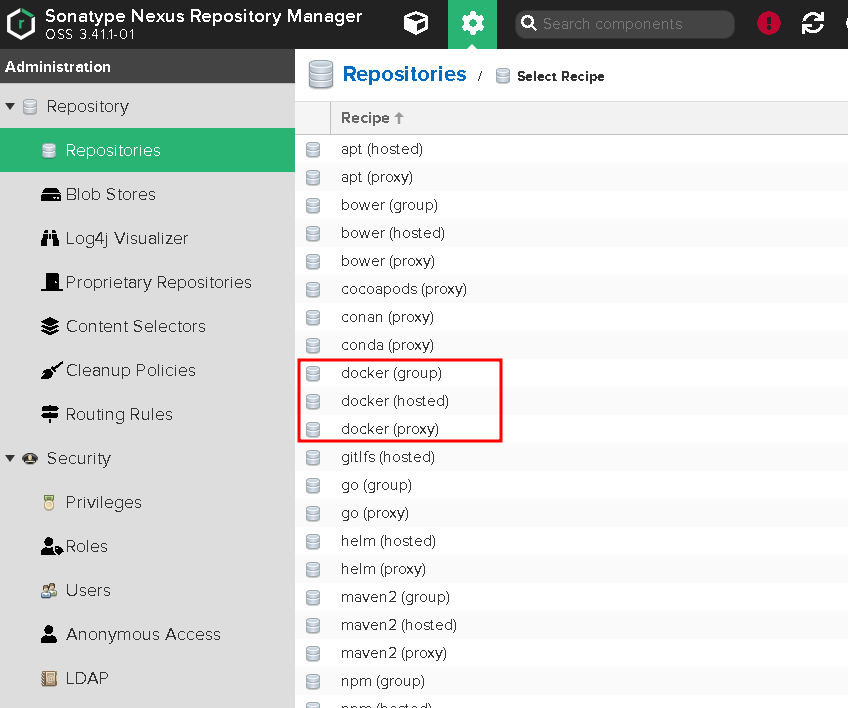Image resolution: width=848 pixels, height=708 pixels.
Task: Select the maven2 (group) recipe
Action: [x=571, y=597]
